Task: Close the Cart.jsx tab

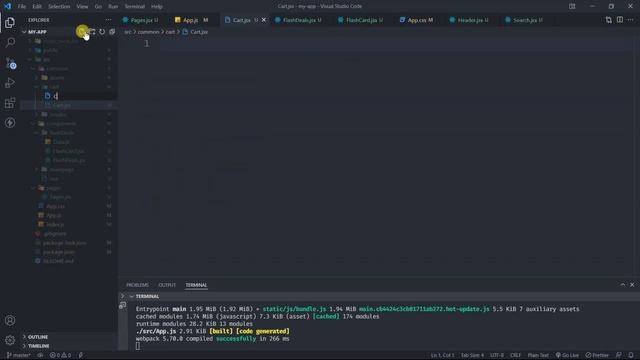Action: click(x=264, y=20)
